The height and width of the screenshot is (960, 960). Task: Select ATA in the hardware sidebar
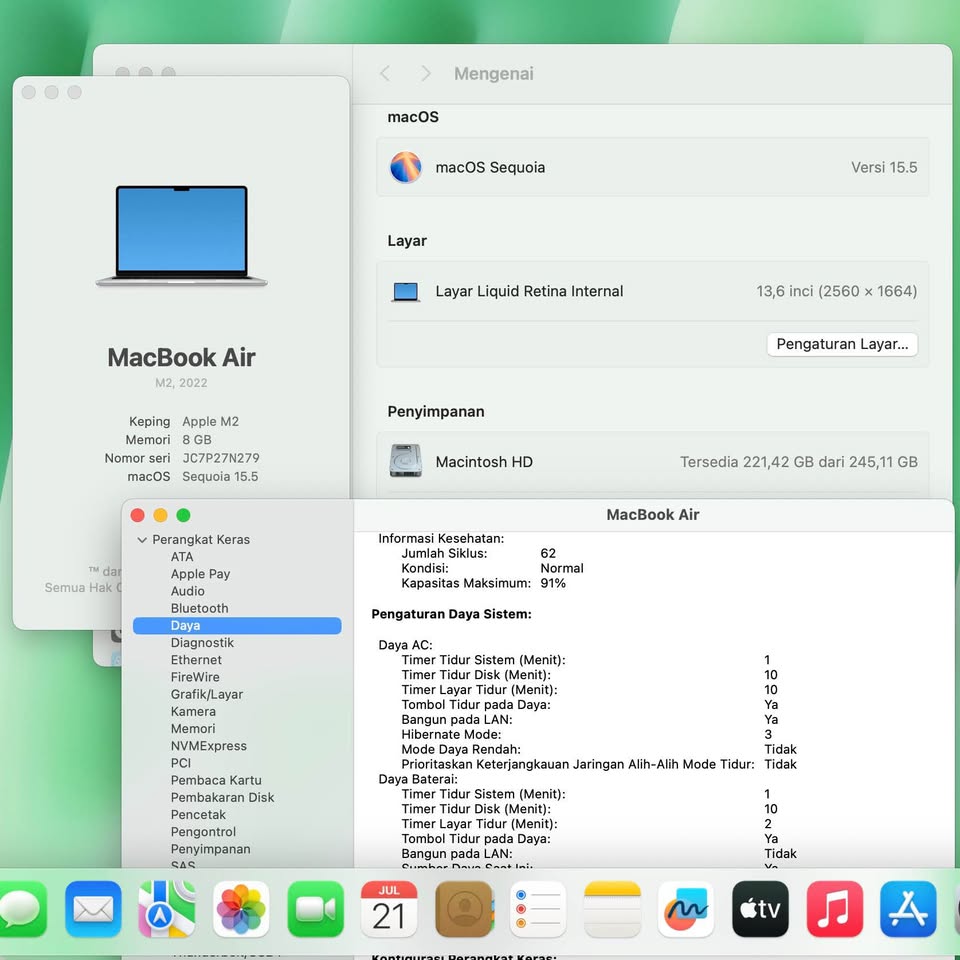point(182,557)
